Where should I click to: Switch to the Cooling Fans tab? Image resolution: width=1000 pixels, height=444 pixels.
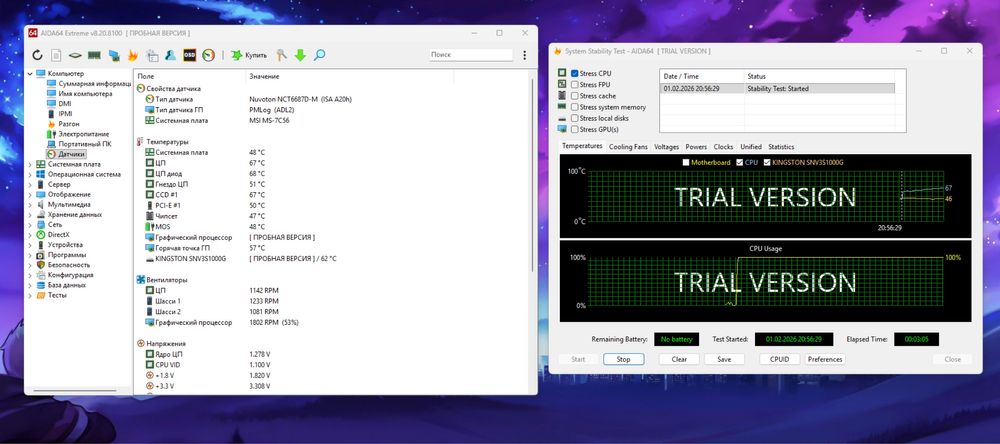[x=628, y=147]
